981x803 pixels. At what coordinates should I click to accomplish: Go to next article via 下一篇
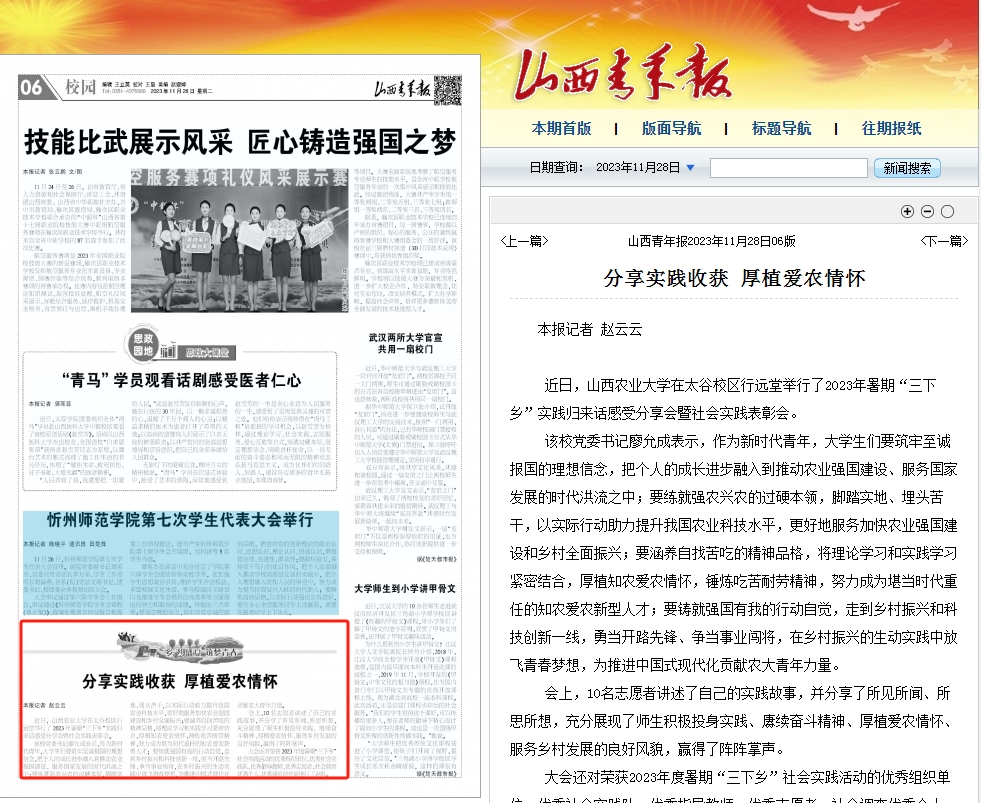(944, 241)
